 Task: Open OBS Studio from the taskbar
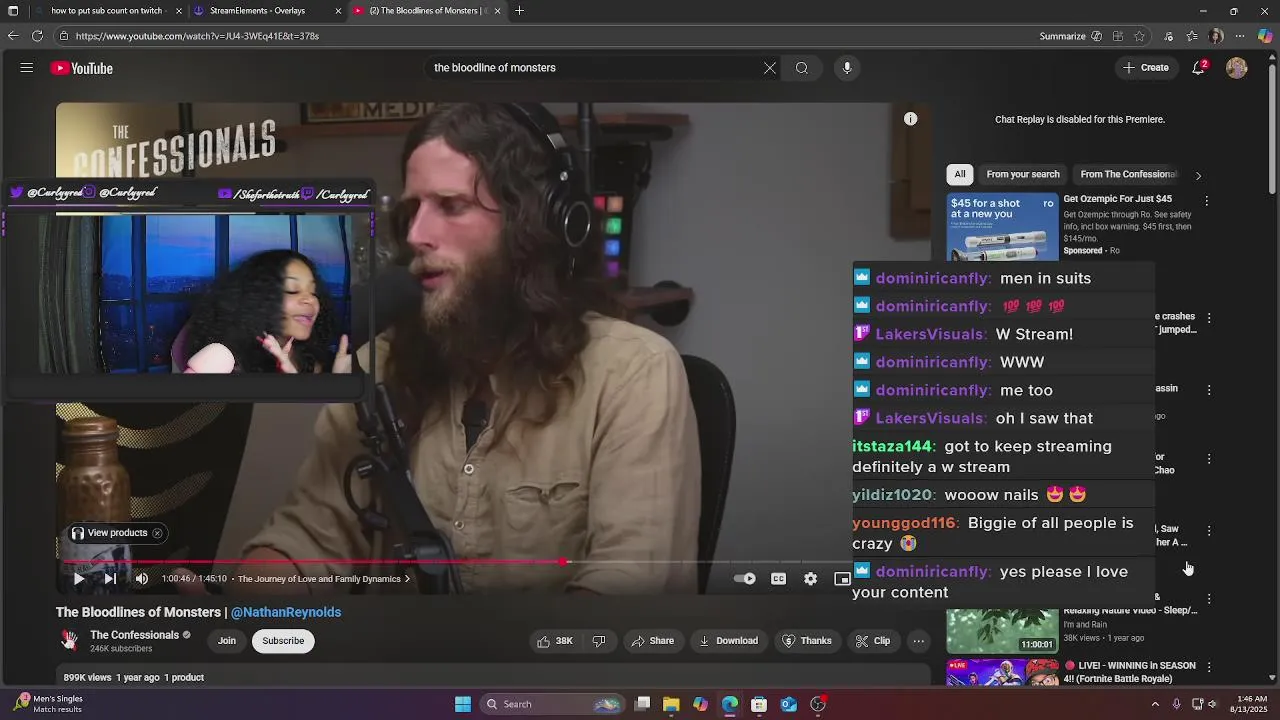click(818, 704)
